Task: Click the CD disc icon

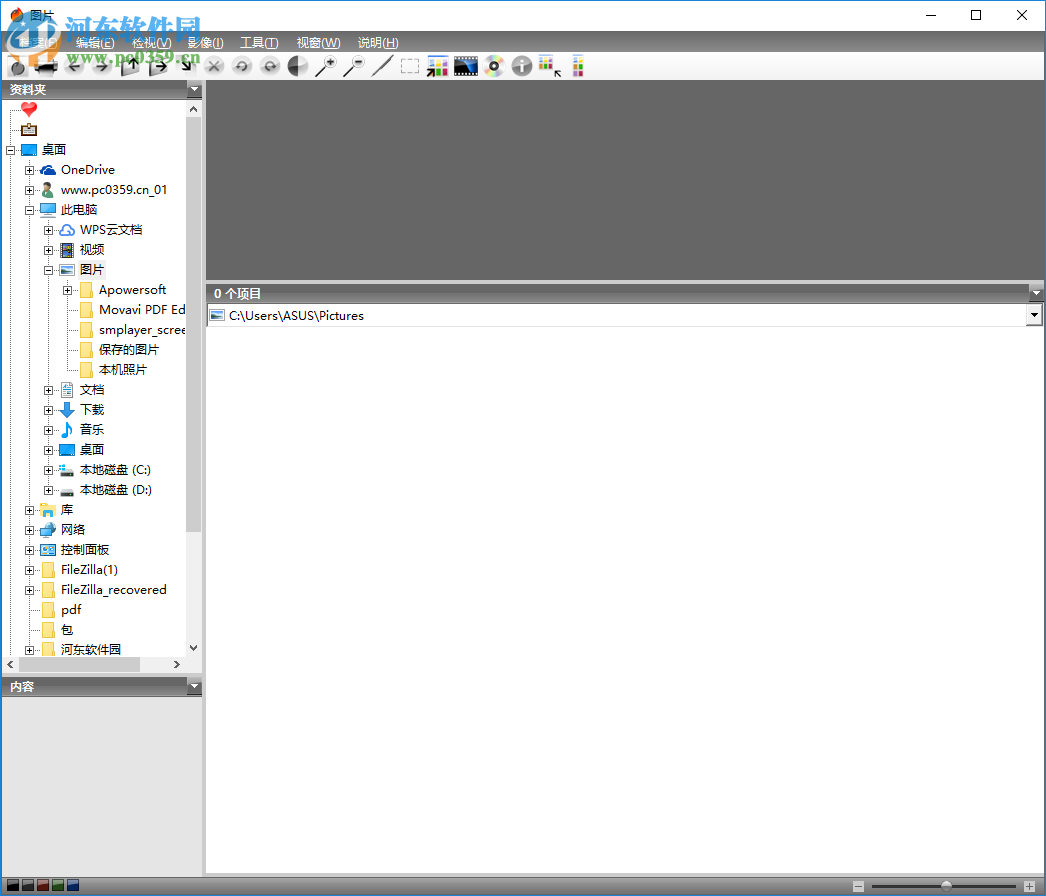Action: (x=494, y=67)
